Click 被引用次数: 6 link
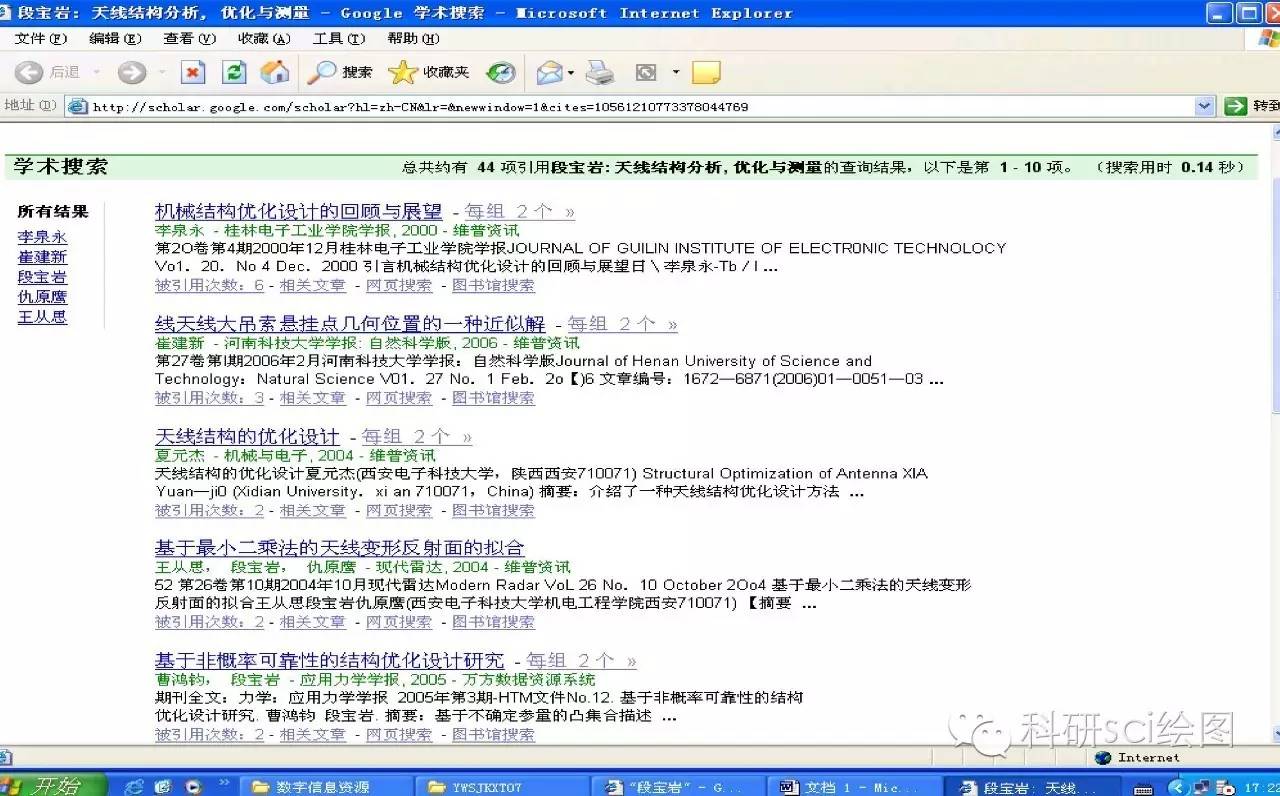This screenshot has width=1280, height=796. (209, 286)
